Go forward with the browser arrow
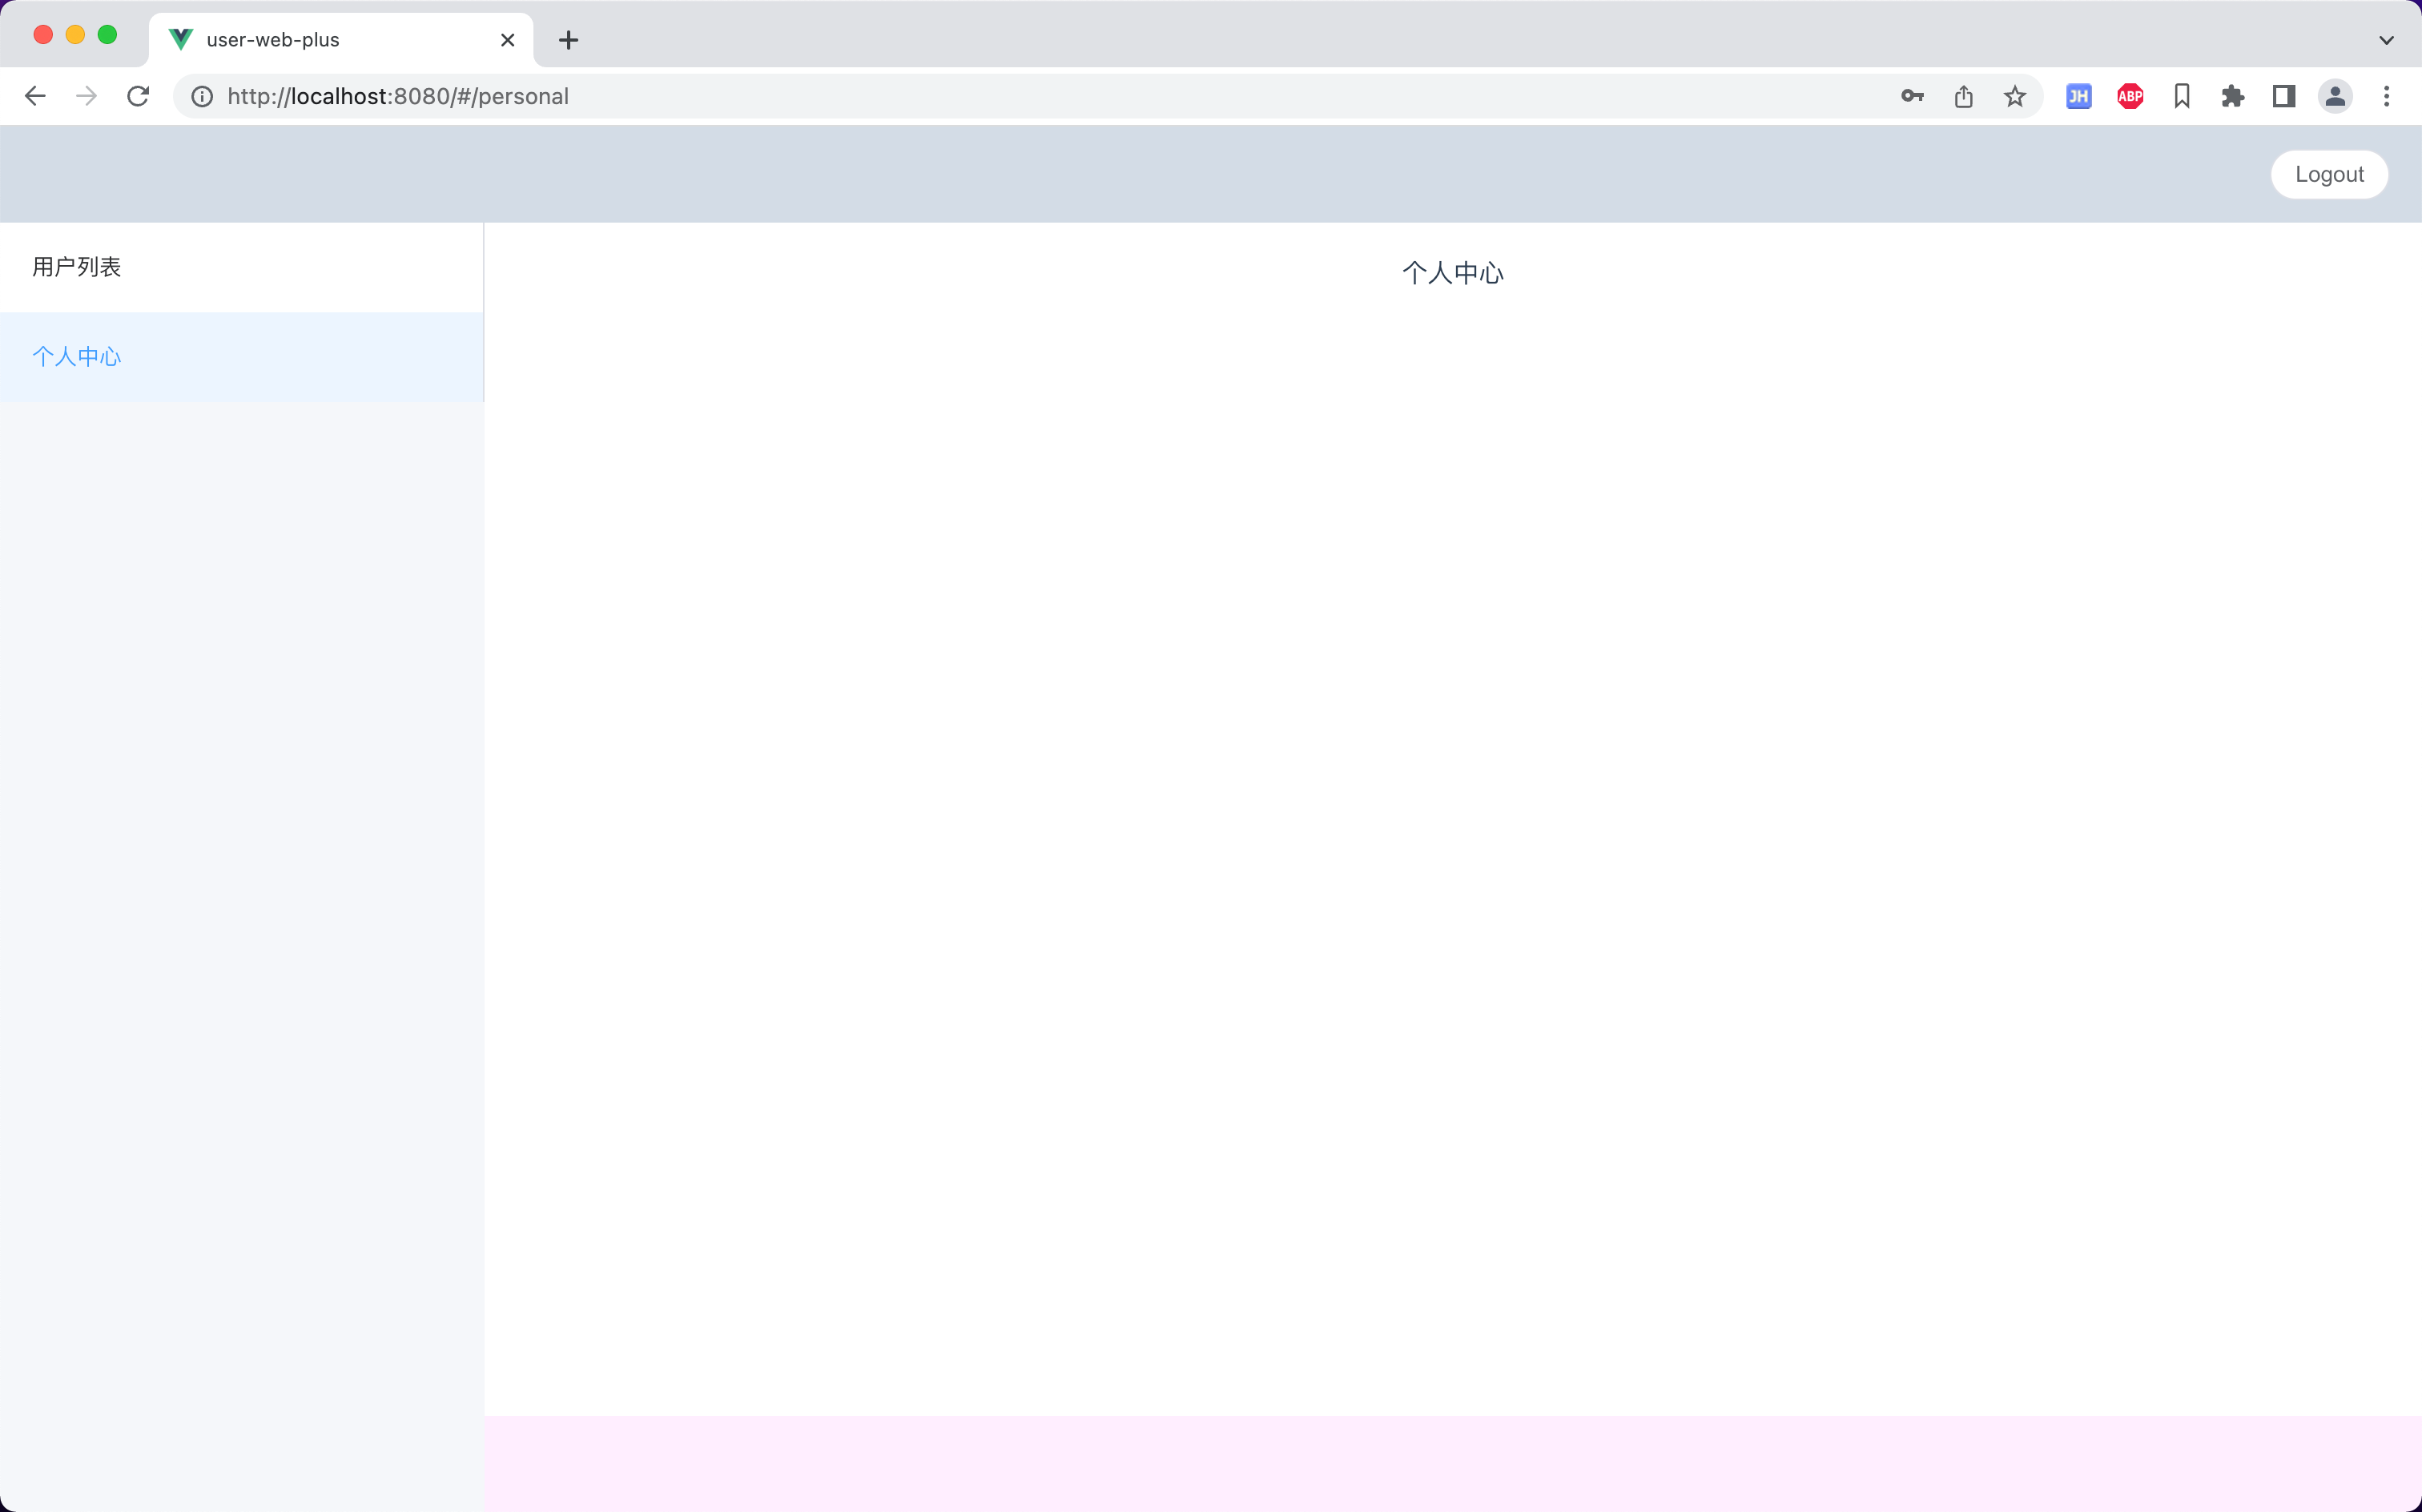The height and width of the screenshot is (1512, 2422). 87,96
